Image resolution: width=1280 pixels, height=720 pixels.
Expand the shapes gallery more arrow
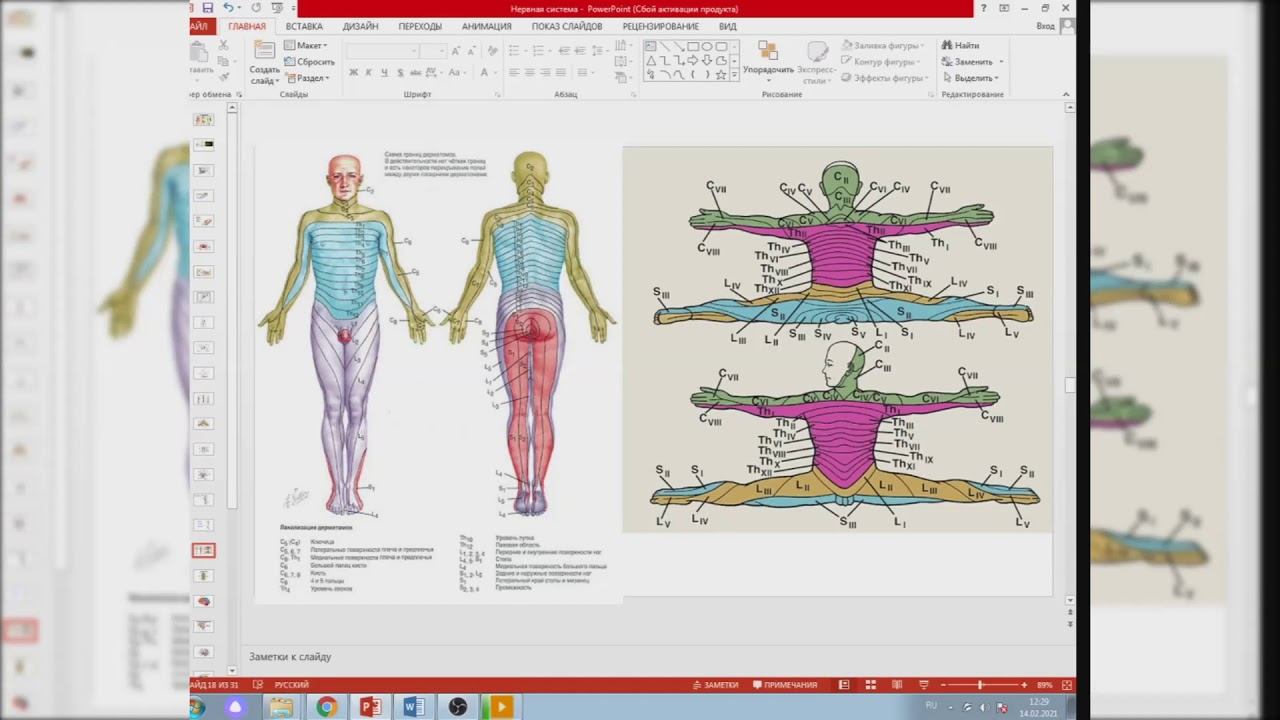pyautogui.click(x=734, y=75)
